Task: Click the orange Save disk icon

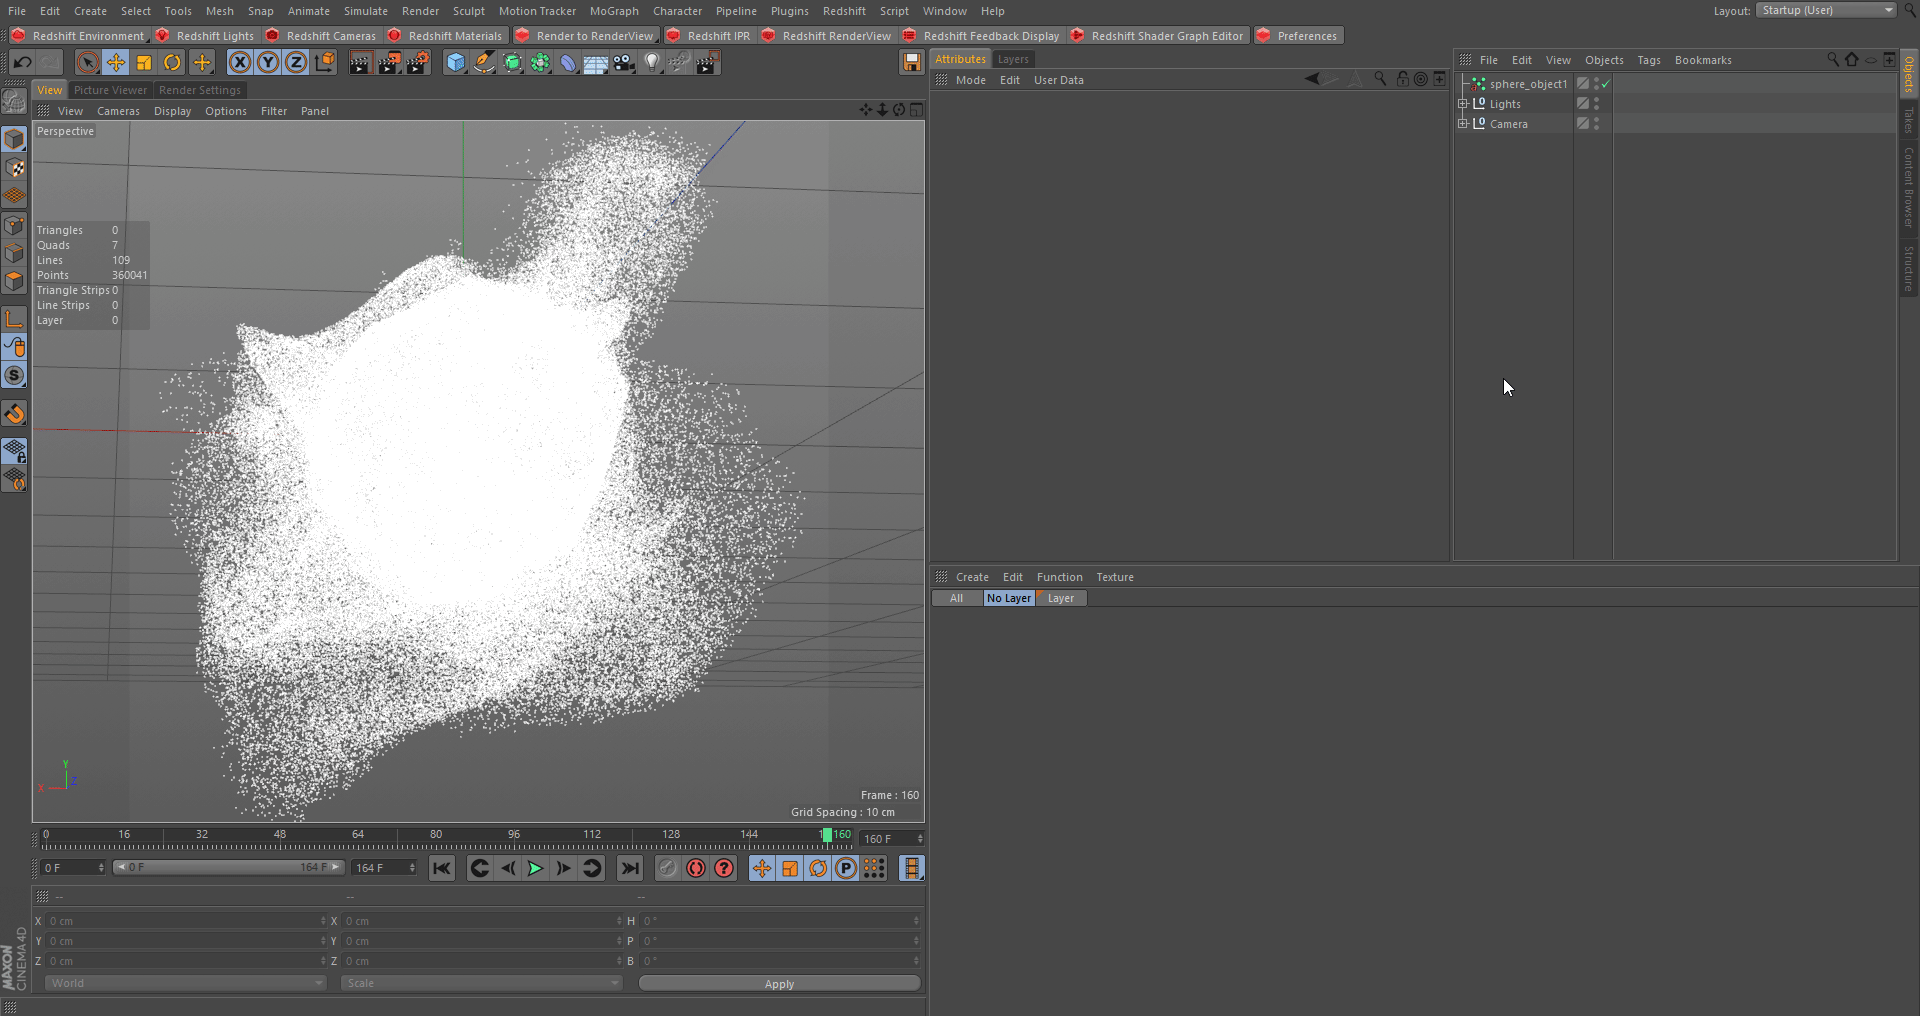Action: click(911, 62)
